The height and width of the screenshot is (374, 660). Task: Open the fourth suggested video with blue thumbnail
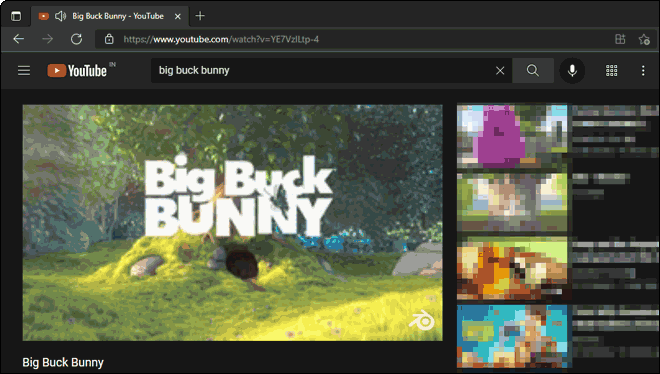coord(512,336)
